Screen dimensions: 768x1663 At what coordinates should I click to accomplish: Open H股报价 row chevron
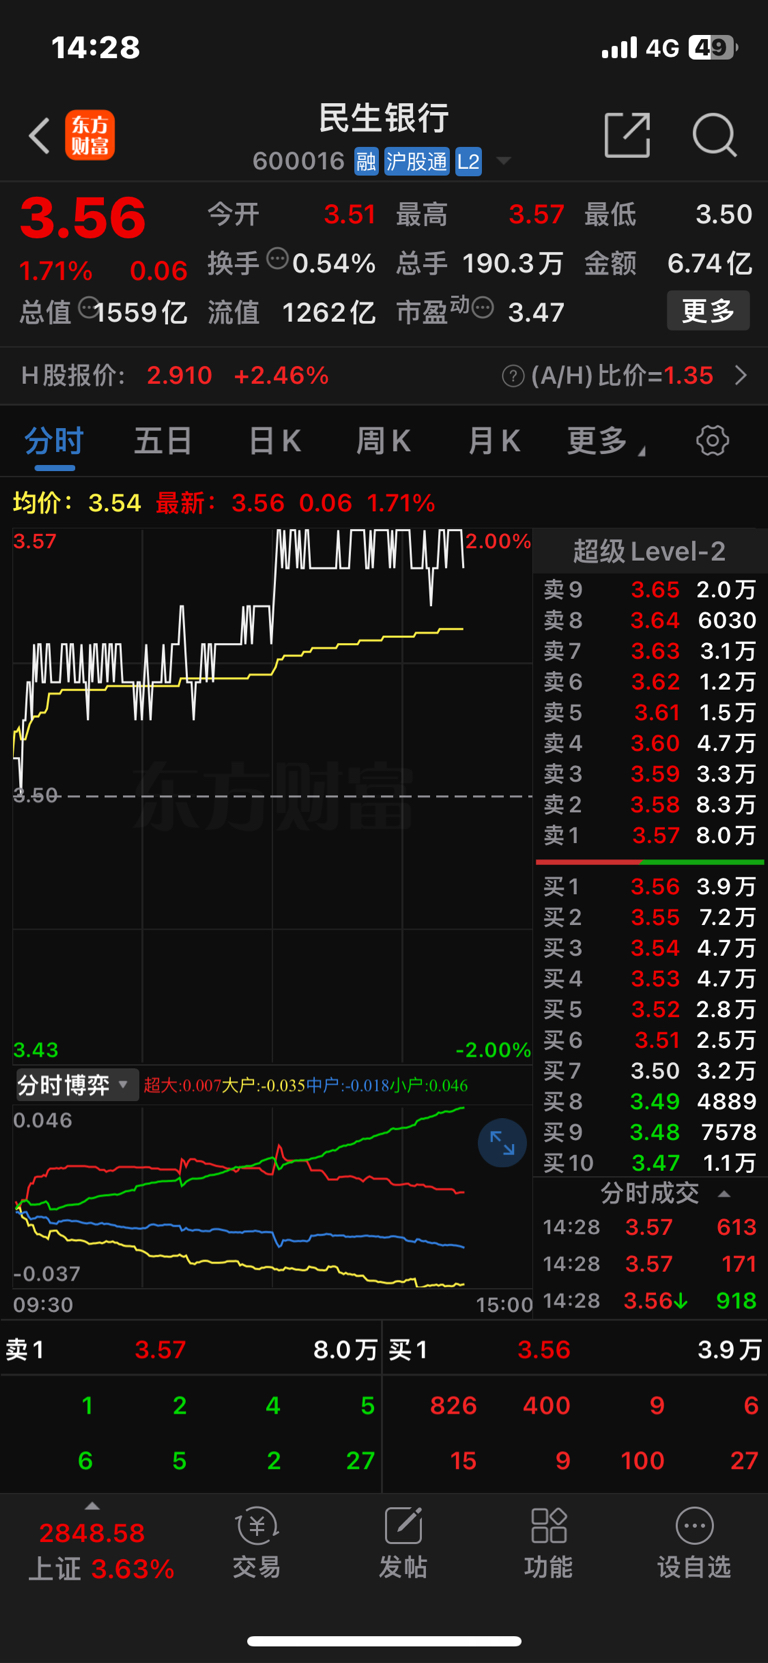coord(741,376)
